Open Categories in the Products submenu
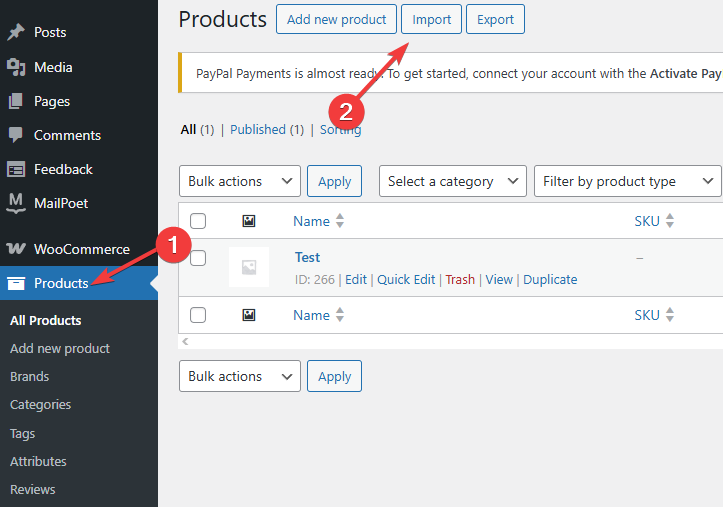 pos(41,405)
